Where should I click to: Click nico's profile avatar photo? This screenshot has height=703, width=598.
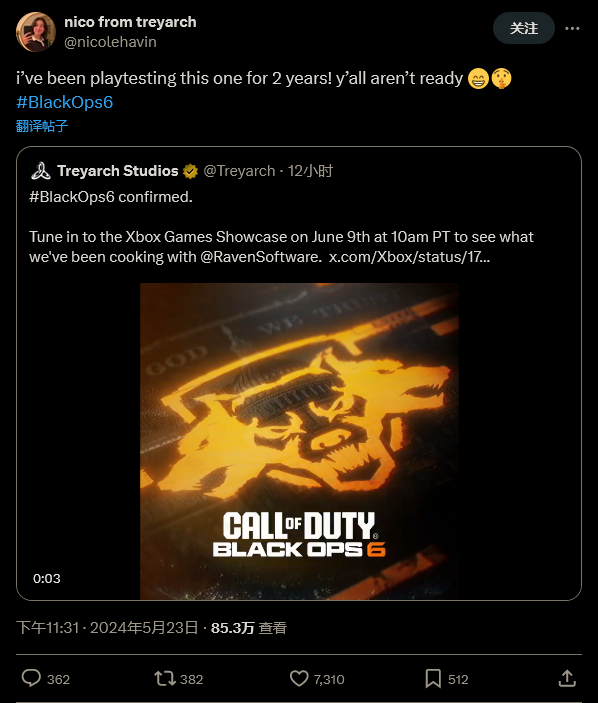(x=36, y=32)
